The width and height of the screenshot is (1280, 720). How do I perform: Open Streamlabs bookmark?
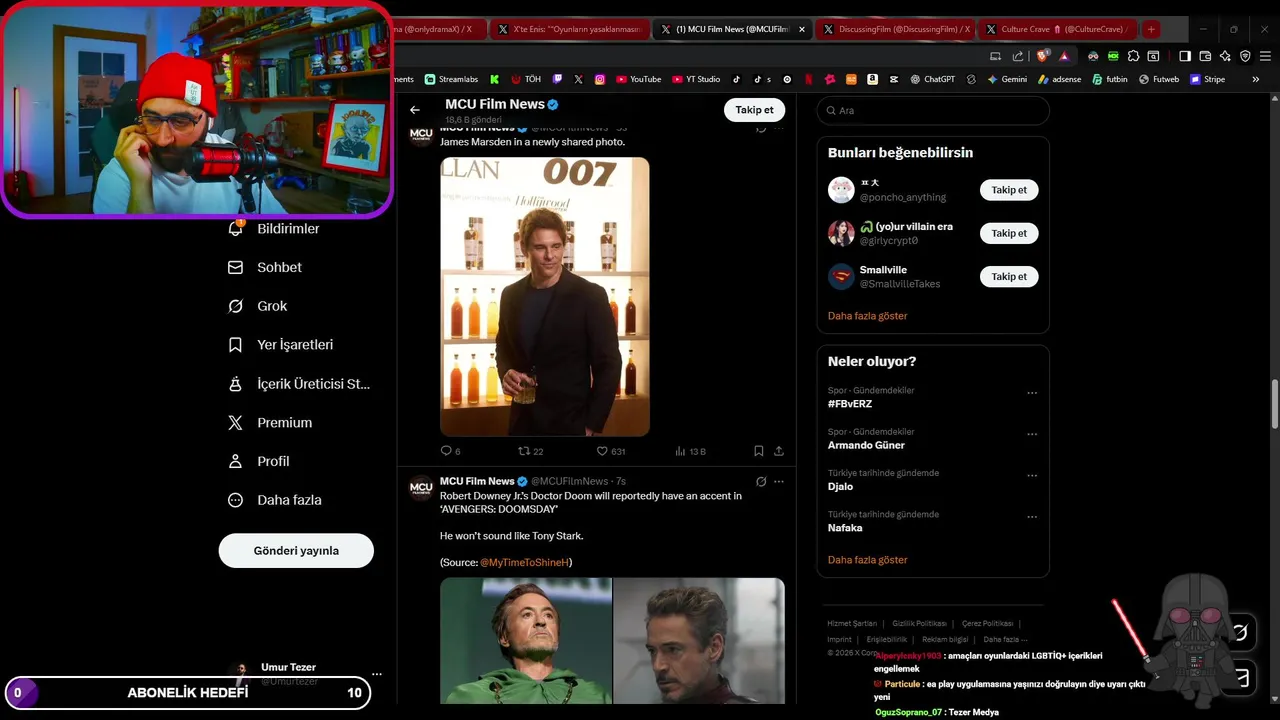[451, 79]
